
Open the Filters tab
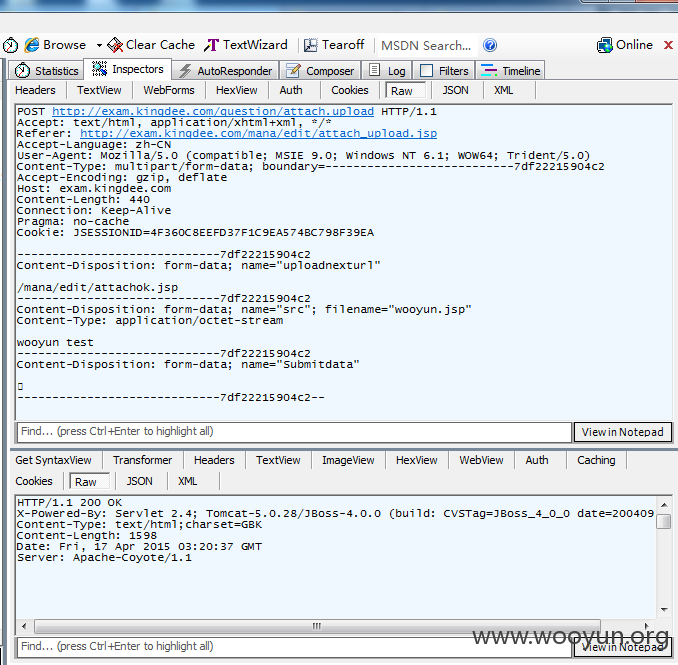444,70
